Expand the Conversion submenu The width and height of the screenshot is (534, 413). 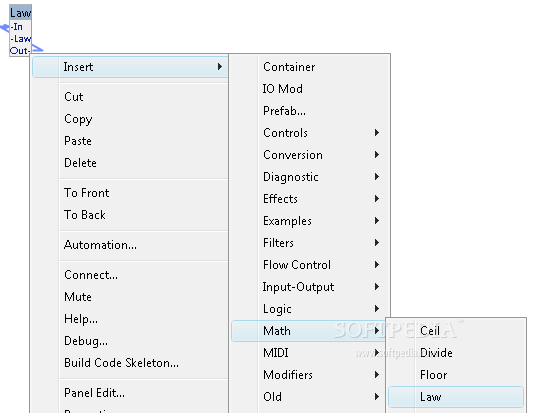[311, 155]
